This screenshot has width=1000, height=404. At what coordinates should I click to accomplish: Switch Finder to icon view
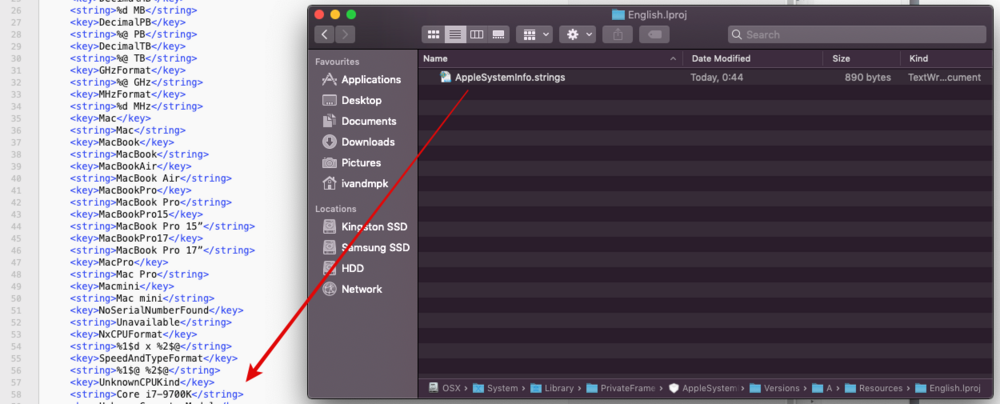click(433, 34)
